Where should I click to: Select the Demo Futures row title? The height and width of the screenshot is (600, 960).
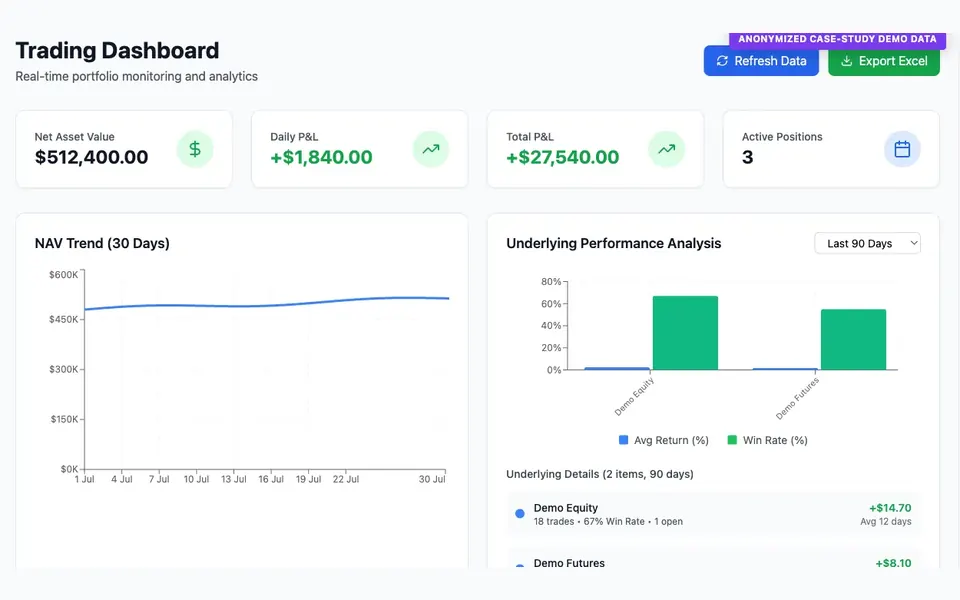tap(569, 563)
